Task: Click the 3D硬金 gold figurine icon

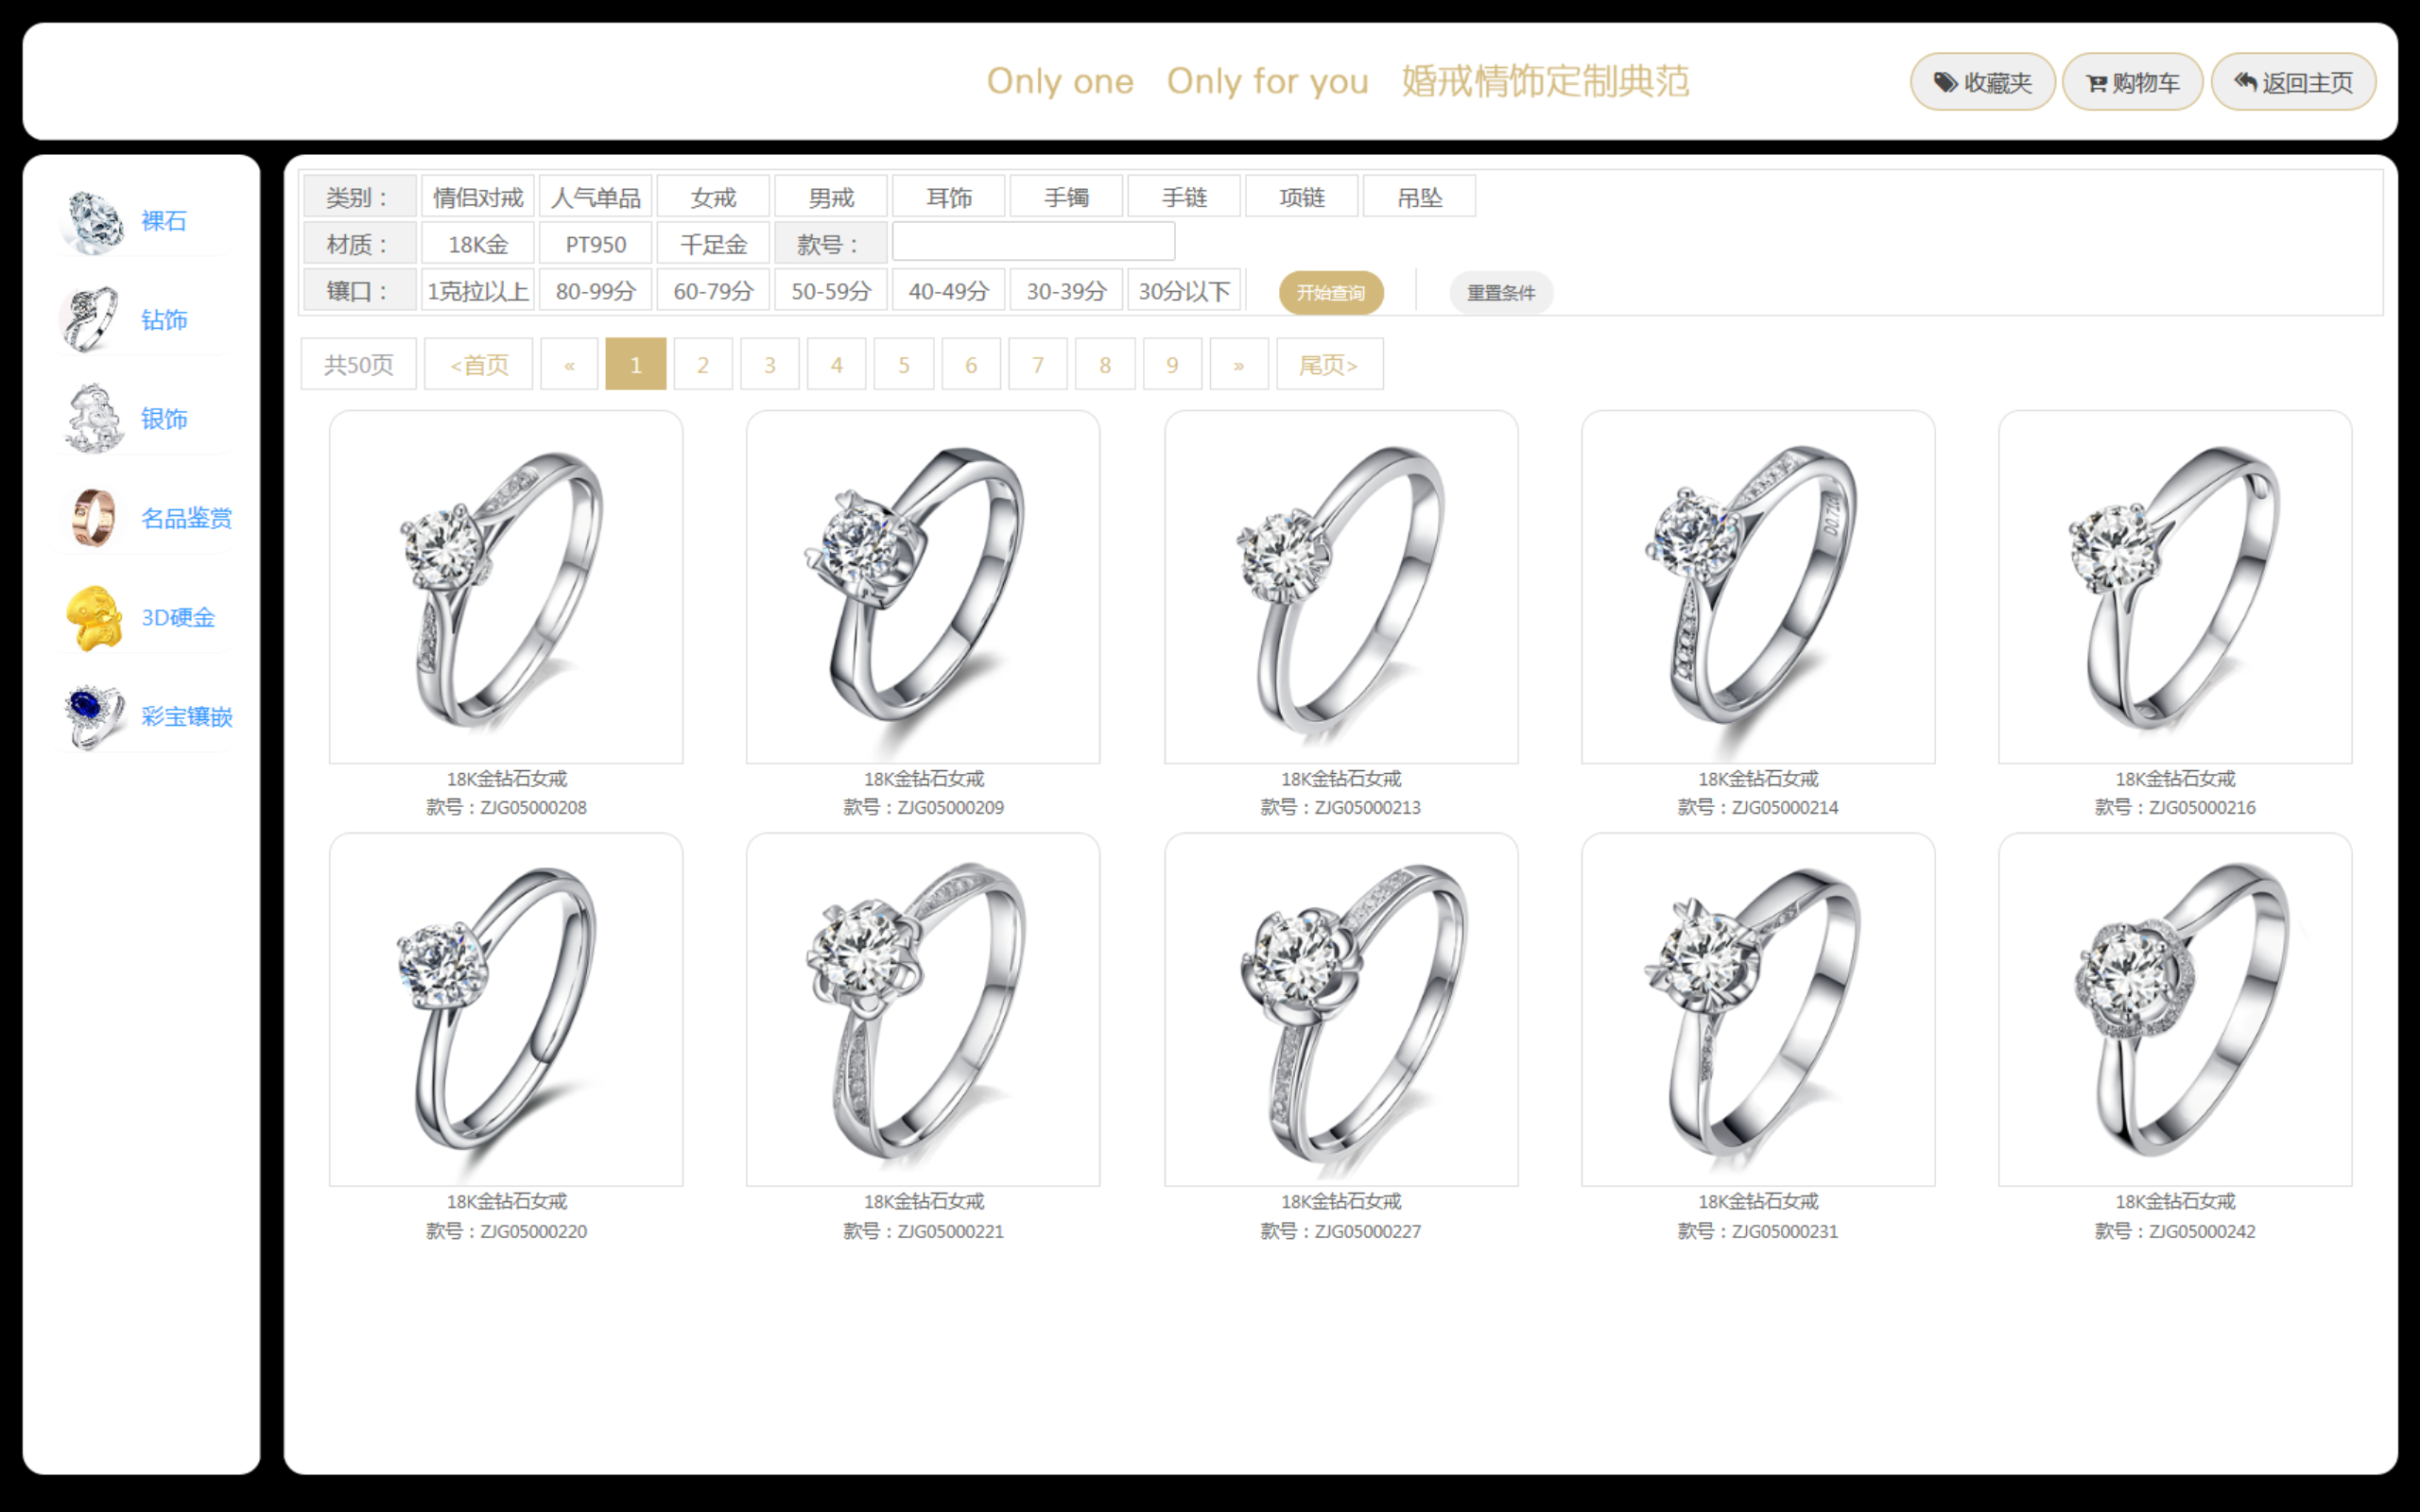Action: pos(93,618)
